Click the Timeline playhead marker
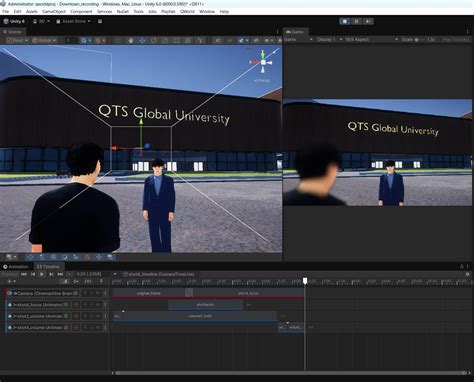The width and height of the screenshot is (474, 382). [x=305, y=281]
